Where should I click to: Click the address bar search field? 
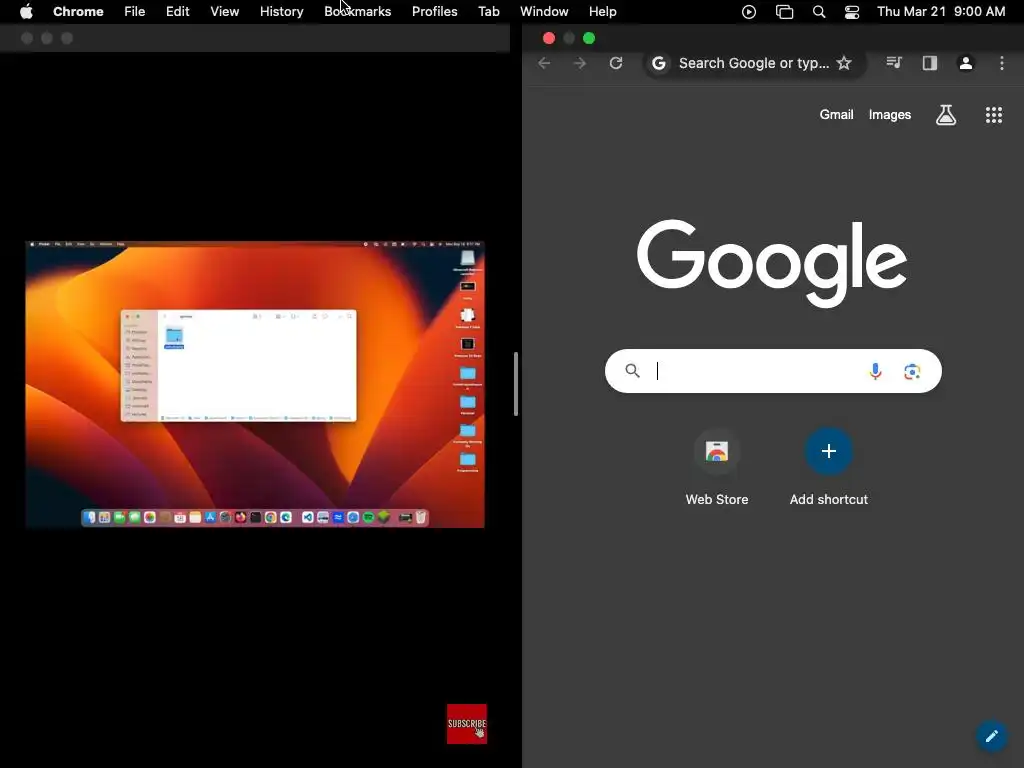(754, 63)
